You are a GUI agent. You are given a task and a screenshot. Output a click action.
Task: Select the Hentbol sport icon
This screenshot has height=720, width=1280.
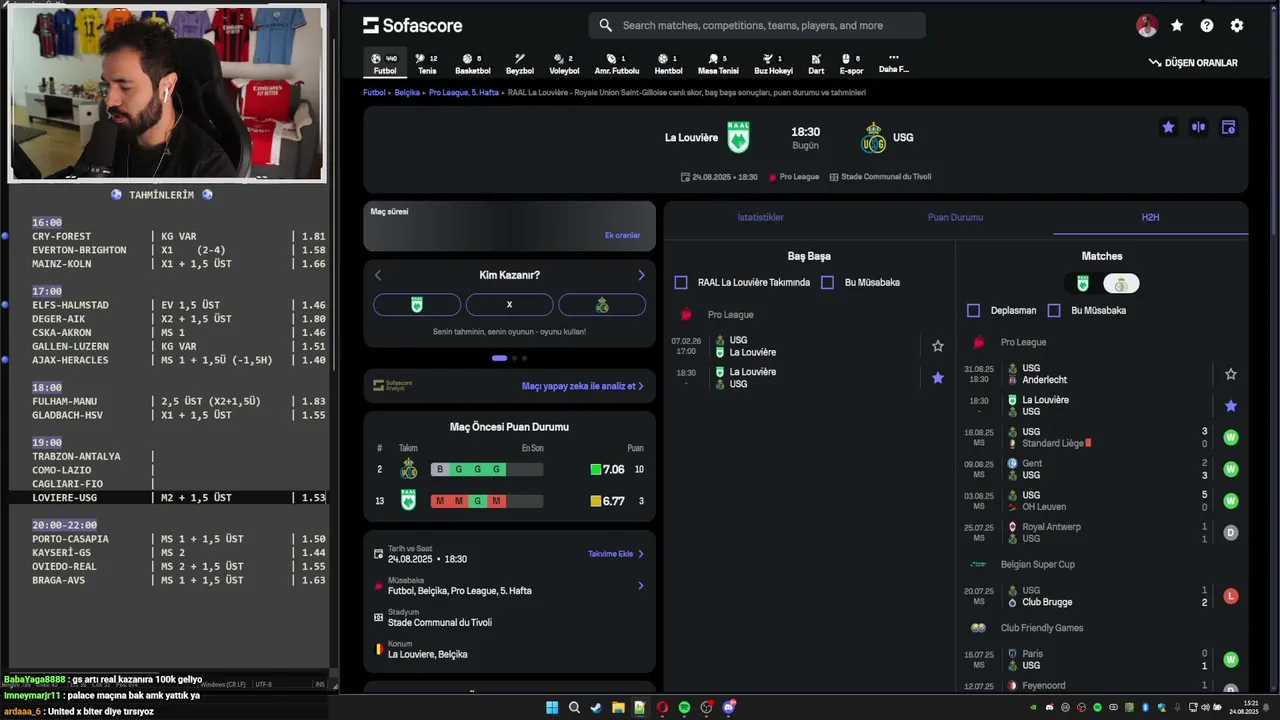[x=668, y=64]
